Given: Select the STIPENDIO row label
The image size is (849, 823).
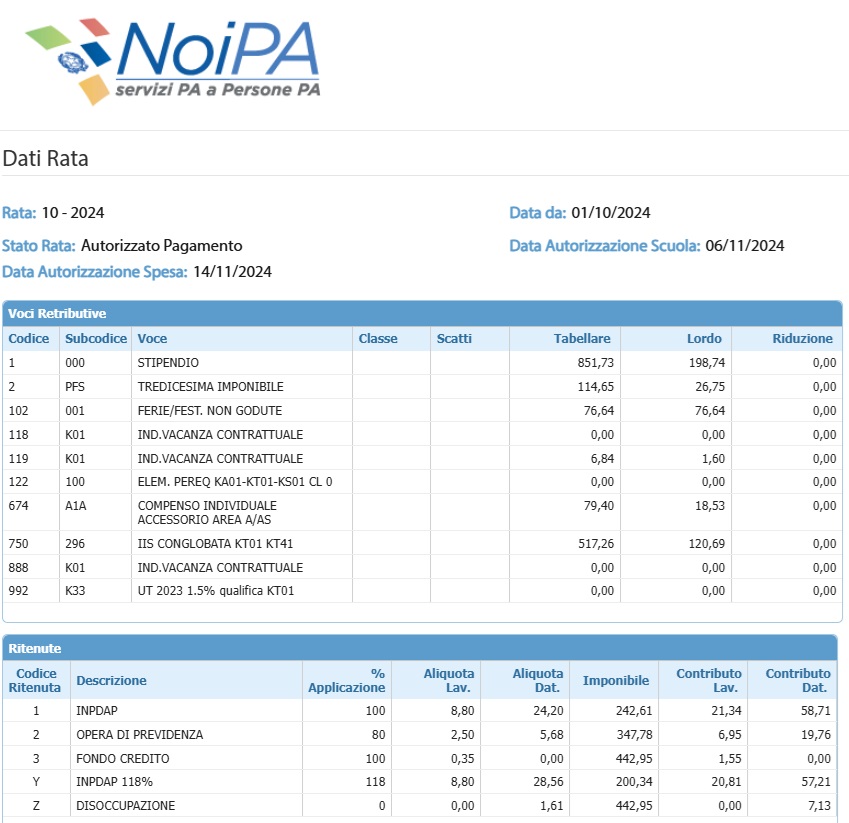Looking at the screenshot, I should 168,363.
